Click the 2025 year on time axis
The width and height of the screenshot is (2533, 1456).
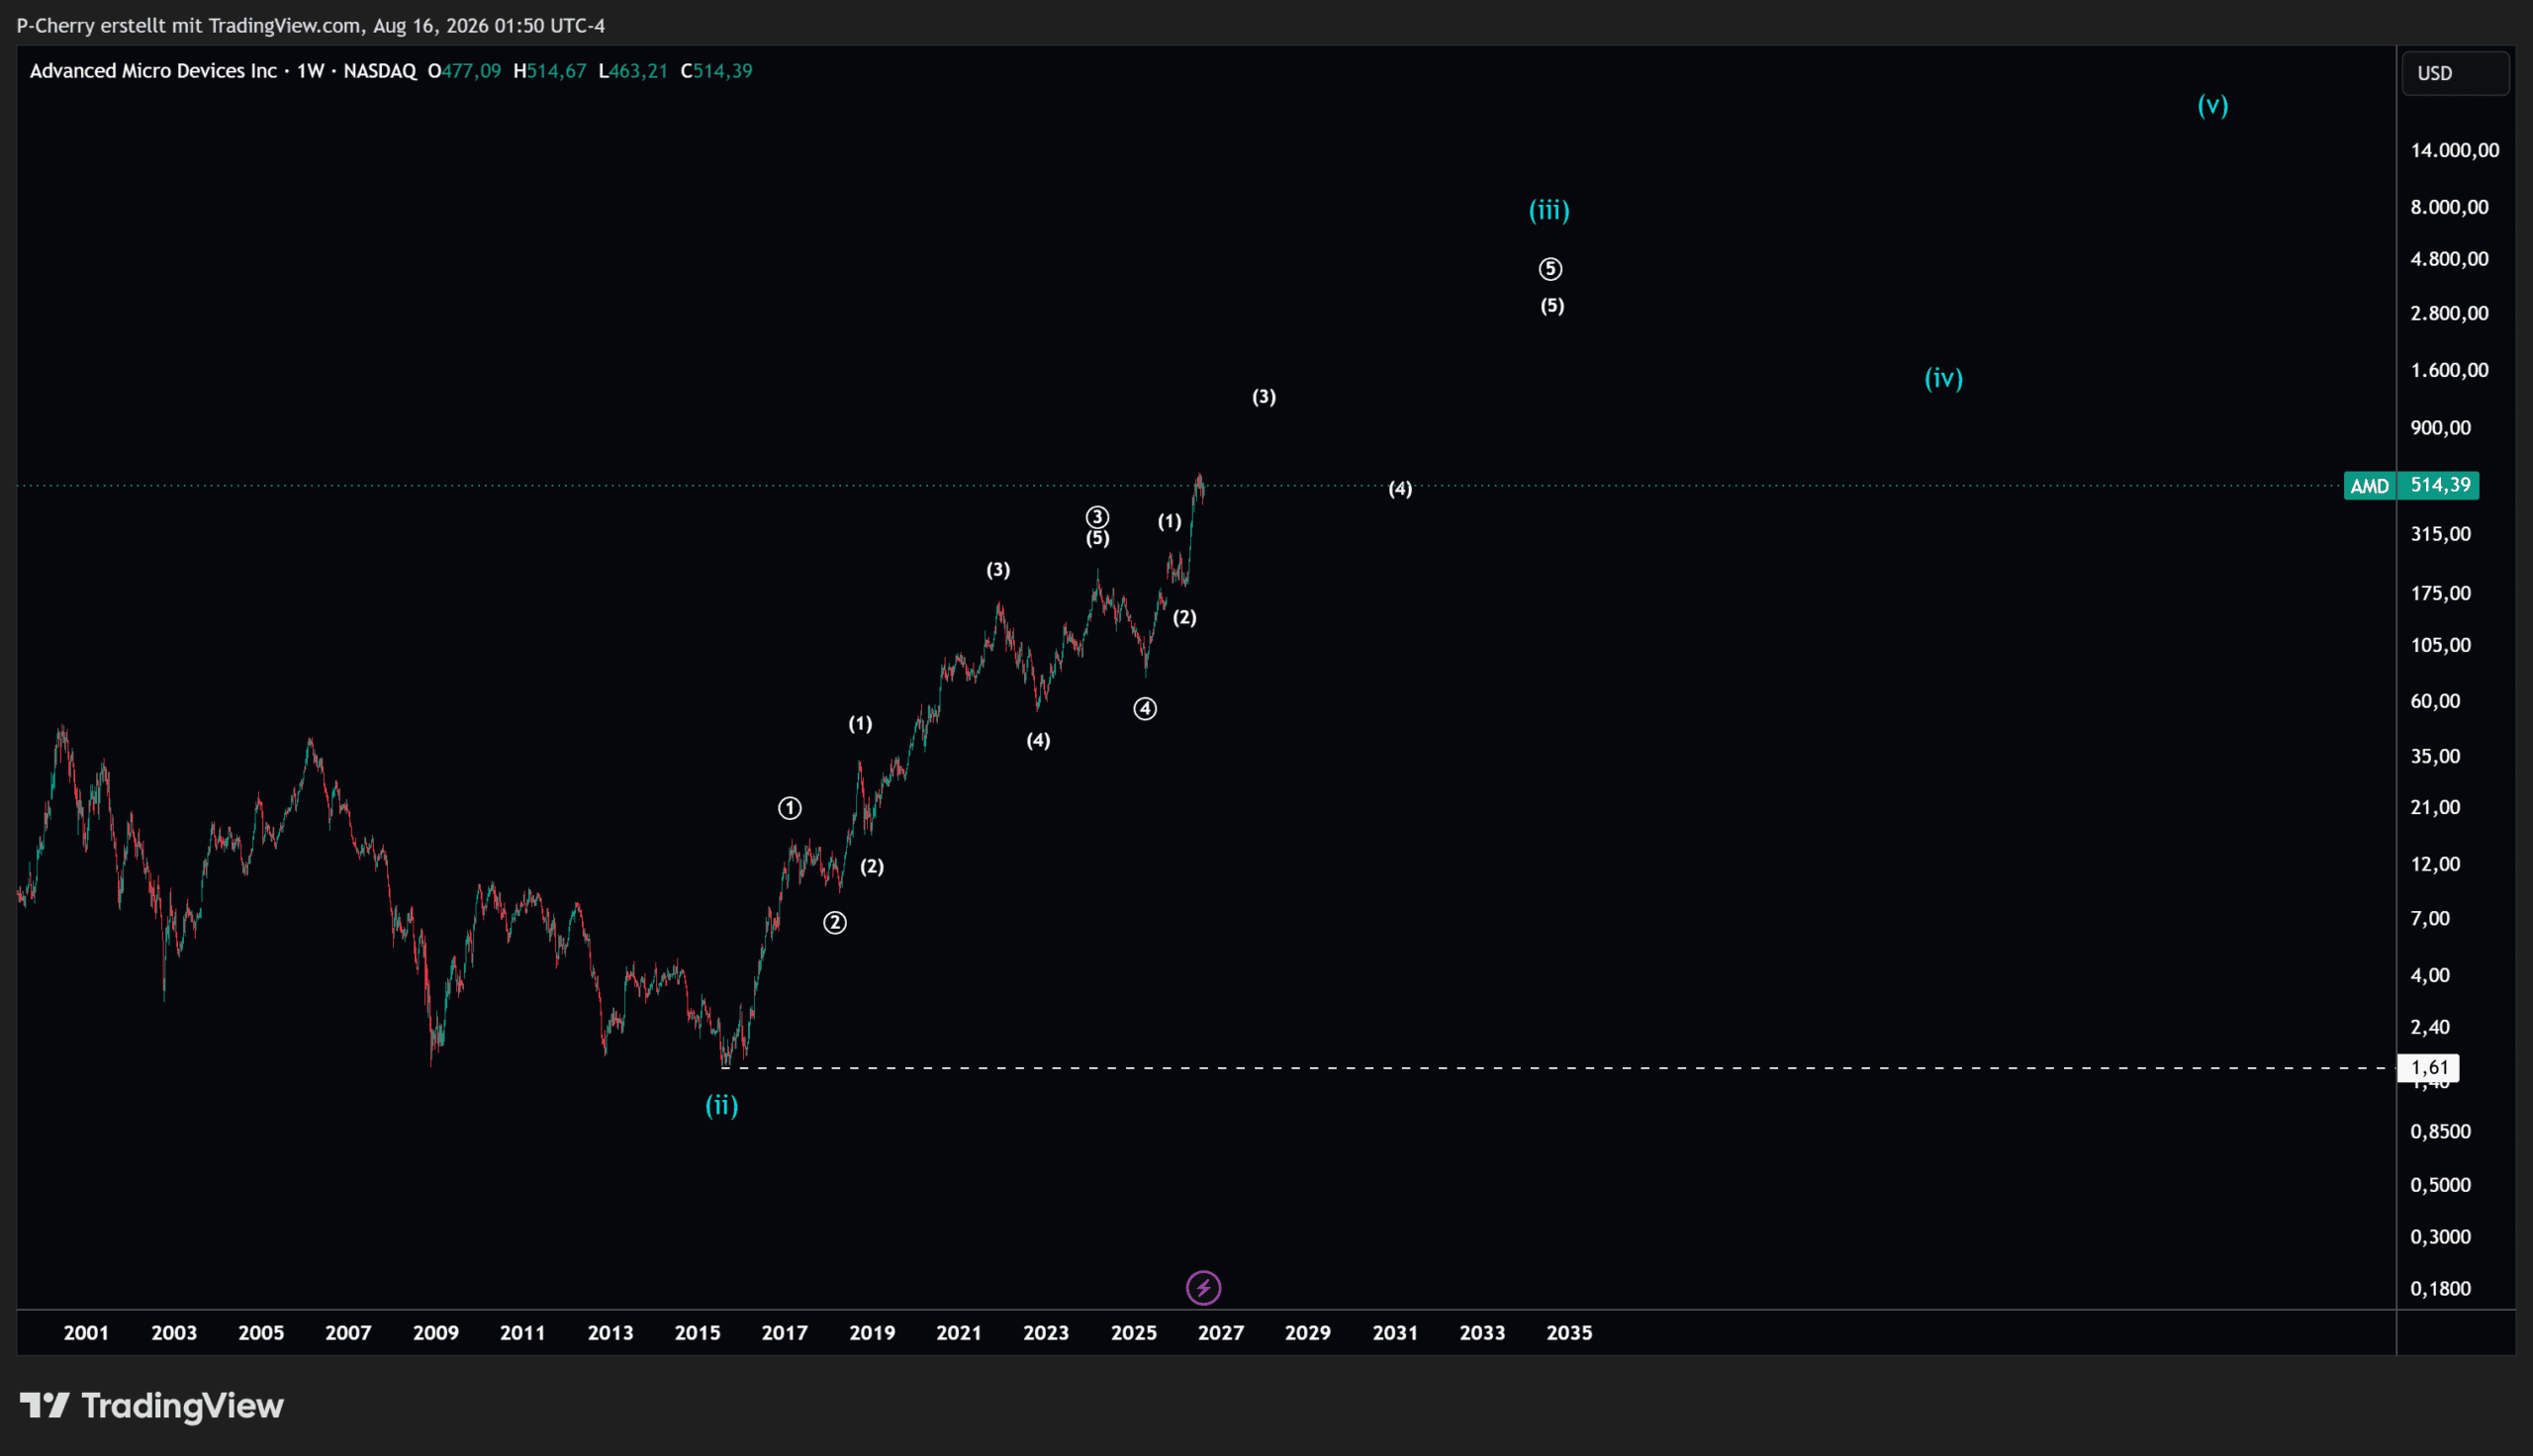point(1134,1333)
